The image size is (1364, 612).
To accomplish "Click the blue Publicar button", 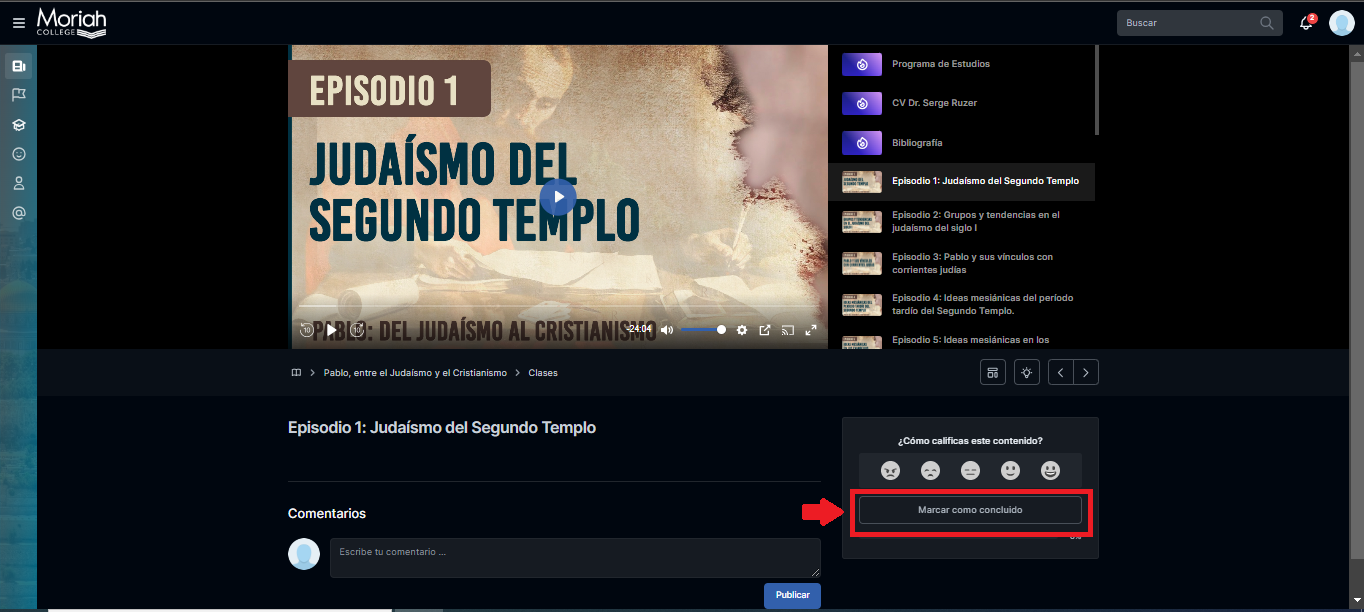I will tap(792, 595).
